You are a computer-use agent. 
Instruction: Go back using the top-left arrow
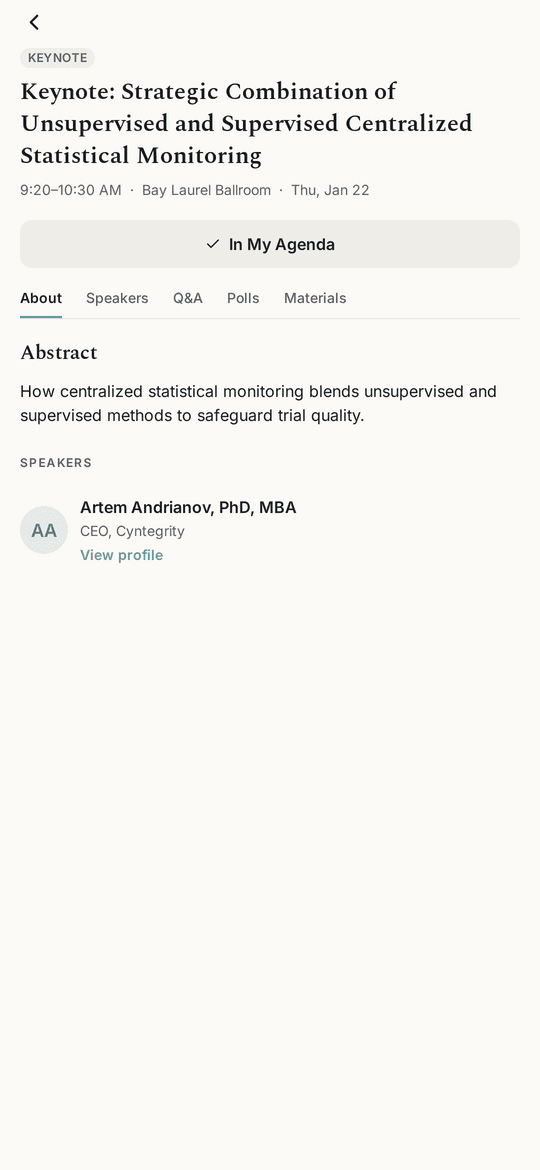pos(34,22)
